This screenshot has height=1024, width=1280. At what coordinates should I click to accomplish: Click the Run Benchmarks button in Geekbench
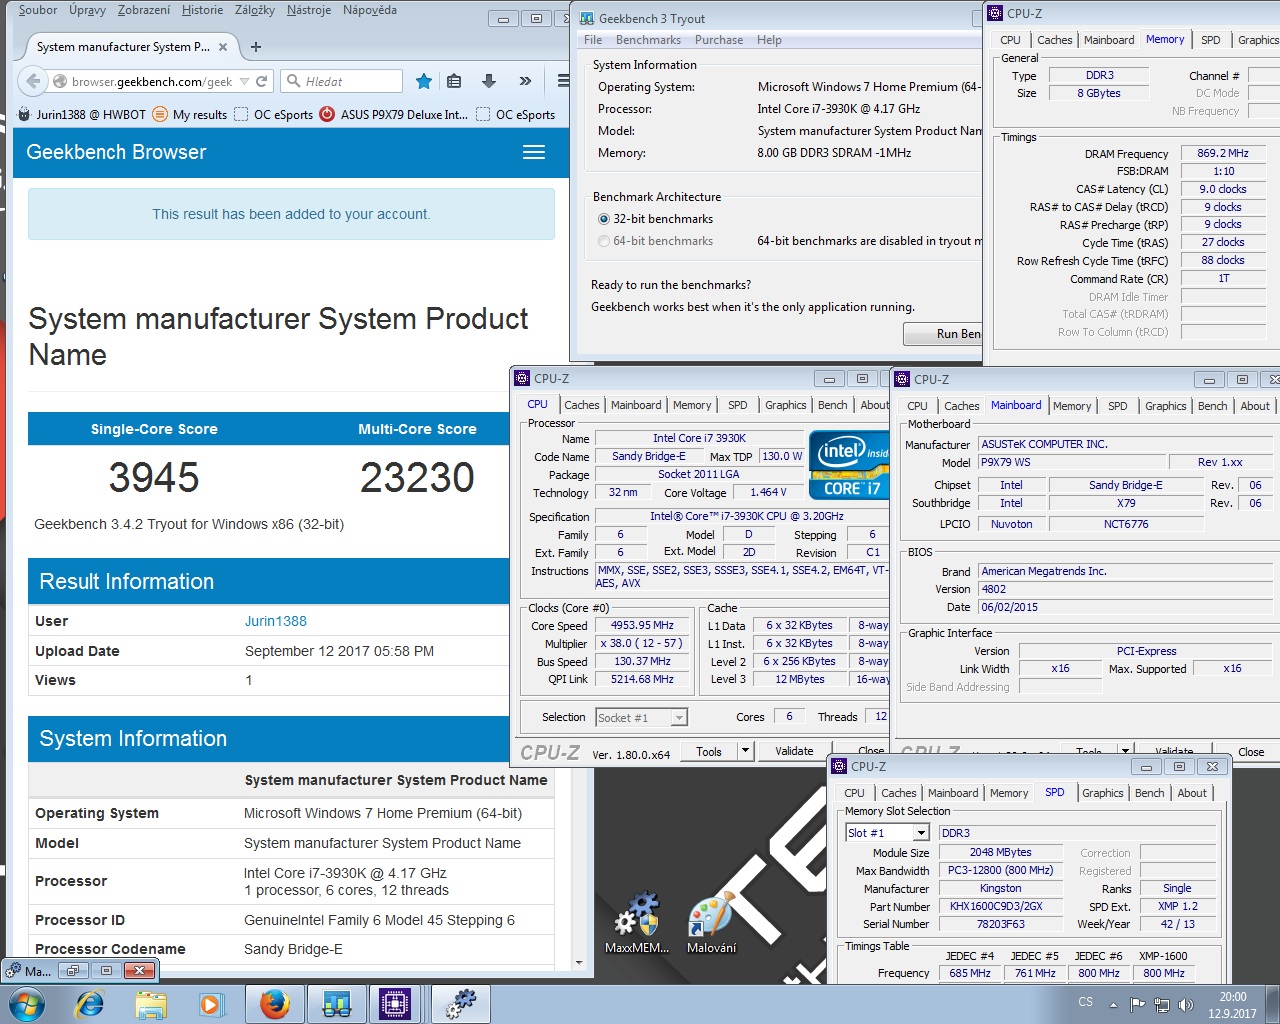click(943, 333)
